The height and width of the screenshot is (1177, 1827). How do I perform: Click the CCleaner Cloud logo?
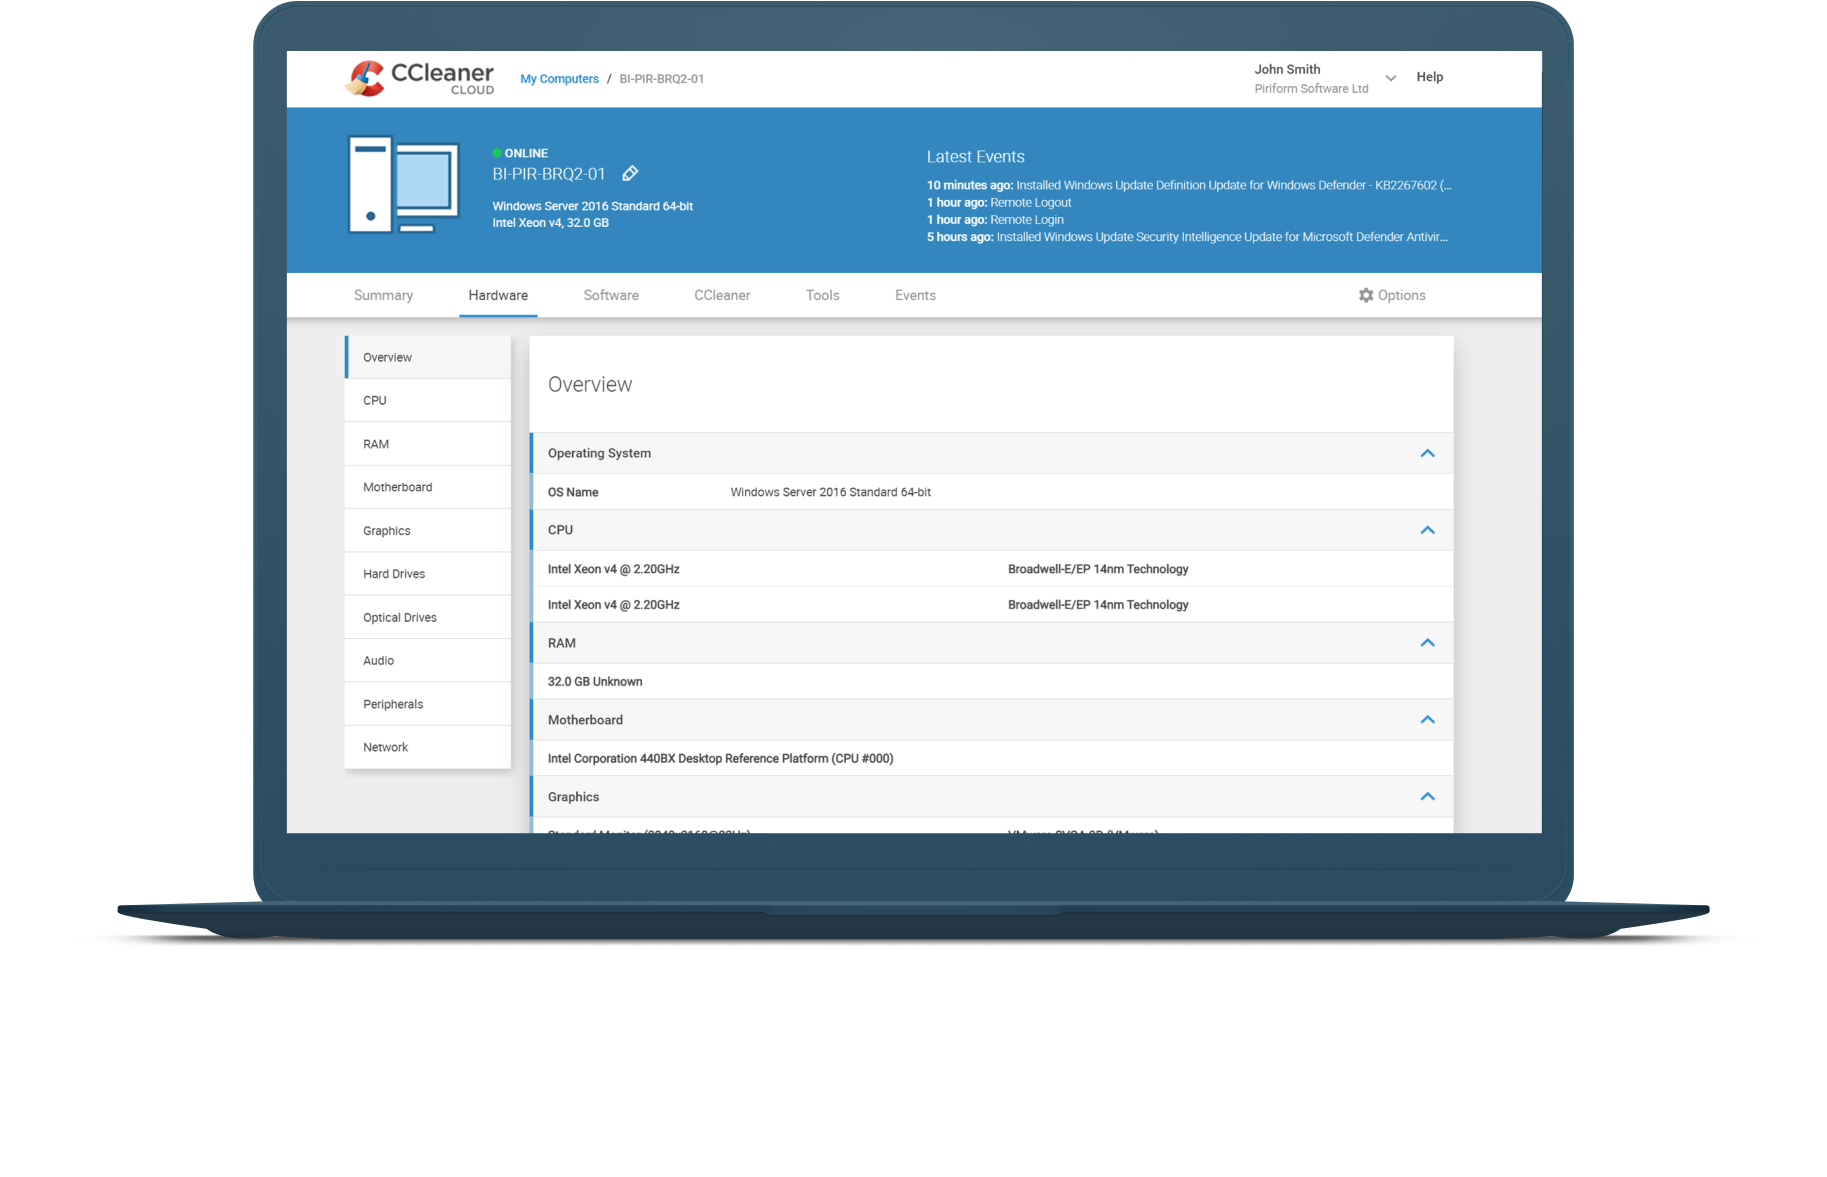420,78
